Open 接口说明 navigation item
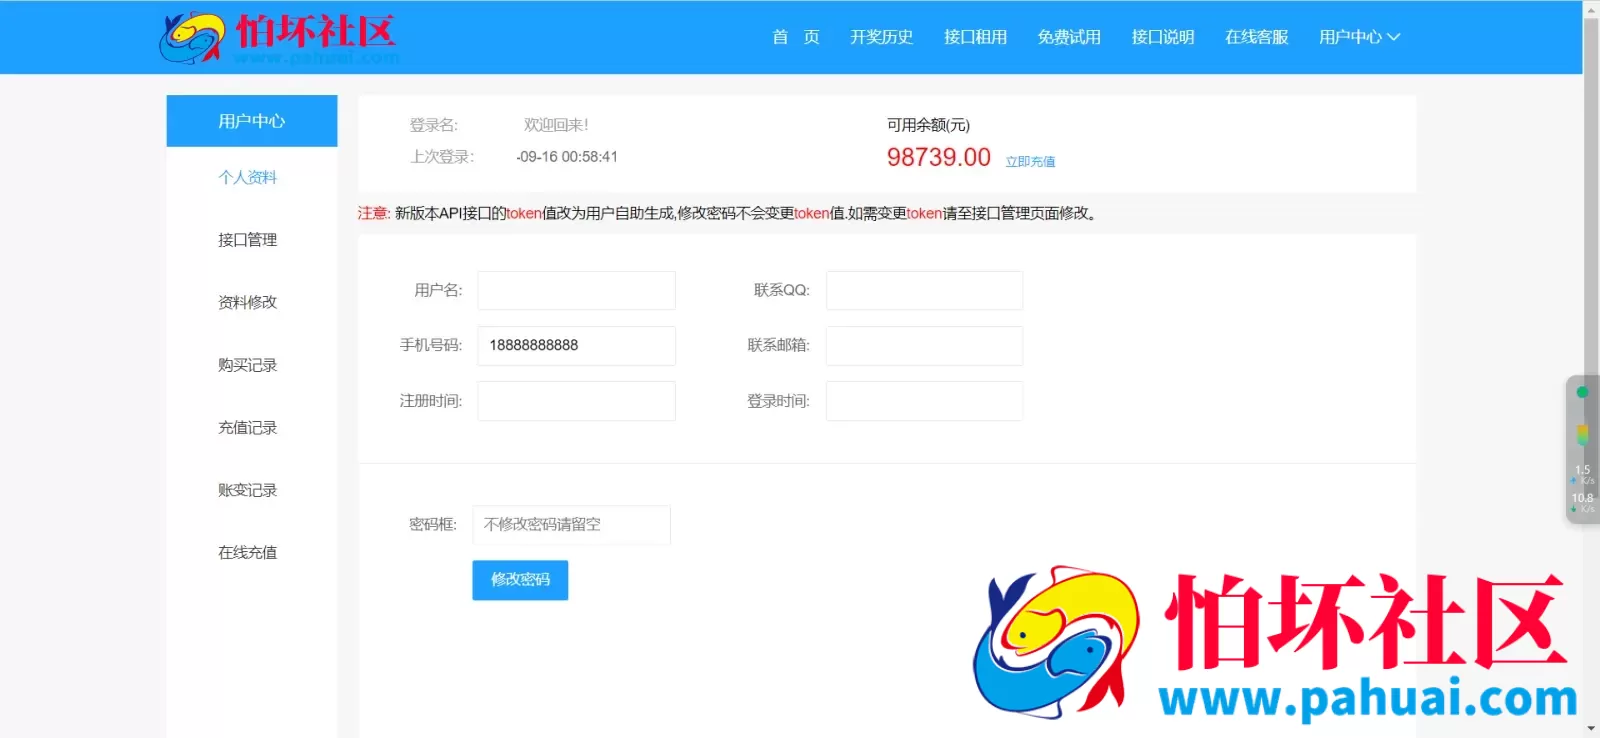Screen dimensions: 1600x738 click(1163, 37)
